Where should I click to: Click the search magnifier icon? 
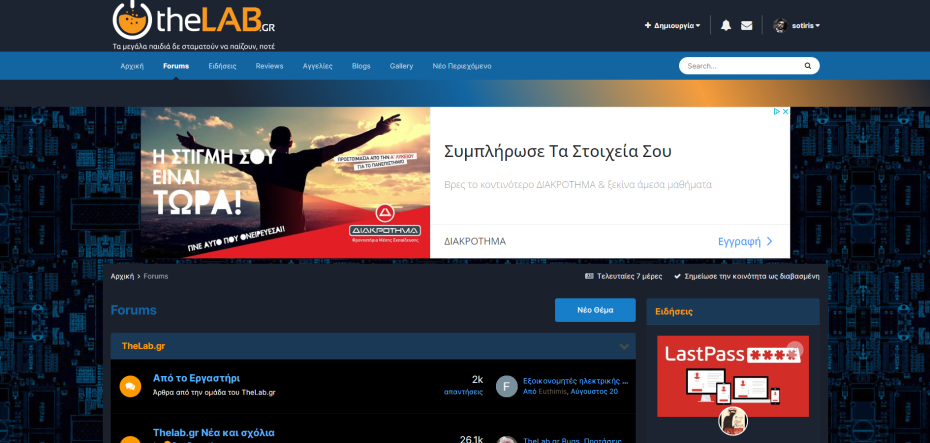click(x=808, y=66)
